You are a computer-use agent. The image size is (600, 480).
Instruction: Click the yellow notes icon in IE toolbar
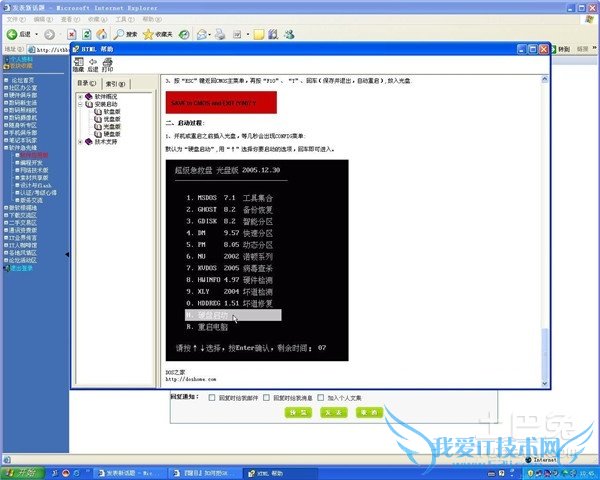click(x=259, y=34)
